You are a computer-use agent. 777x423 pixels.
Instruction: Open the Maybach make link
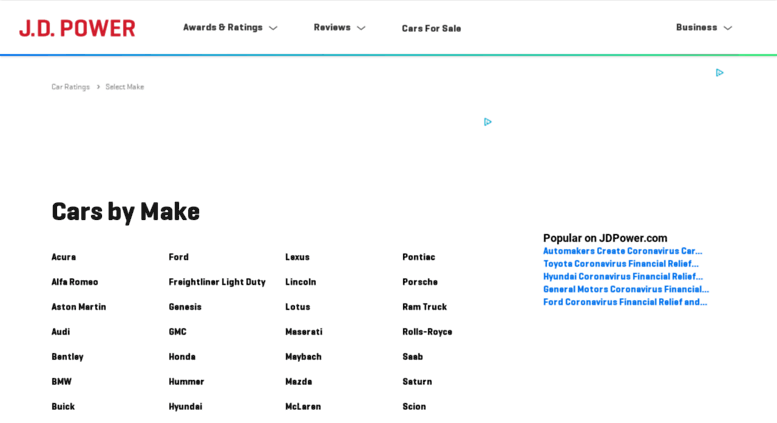pos(303,357)
